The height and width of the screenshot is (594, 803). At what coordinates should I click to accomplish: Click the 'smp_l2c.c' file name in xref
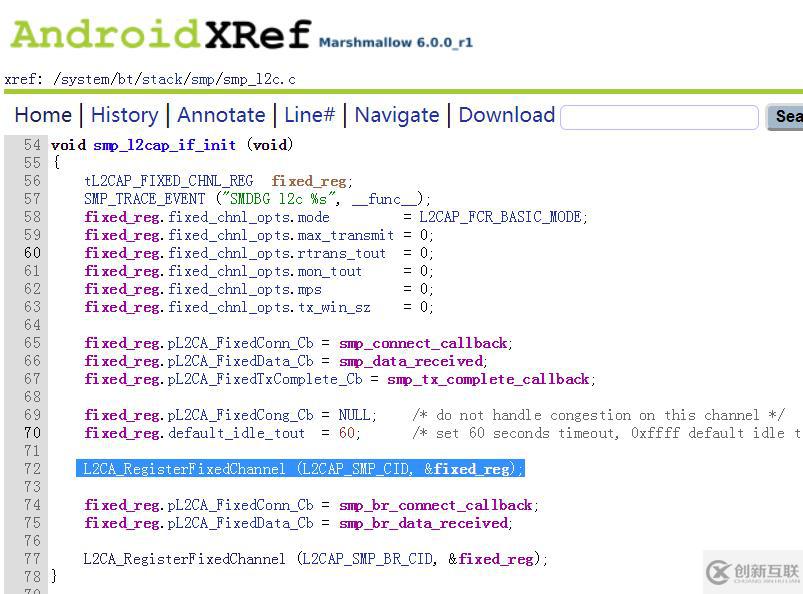point(259,79)
